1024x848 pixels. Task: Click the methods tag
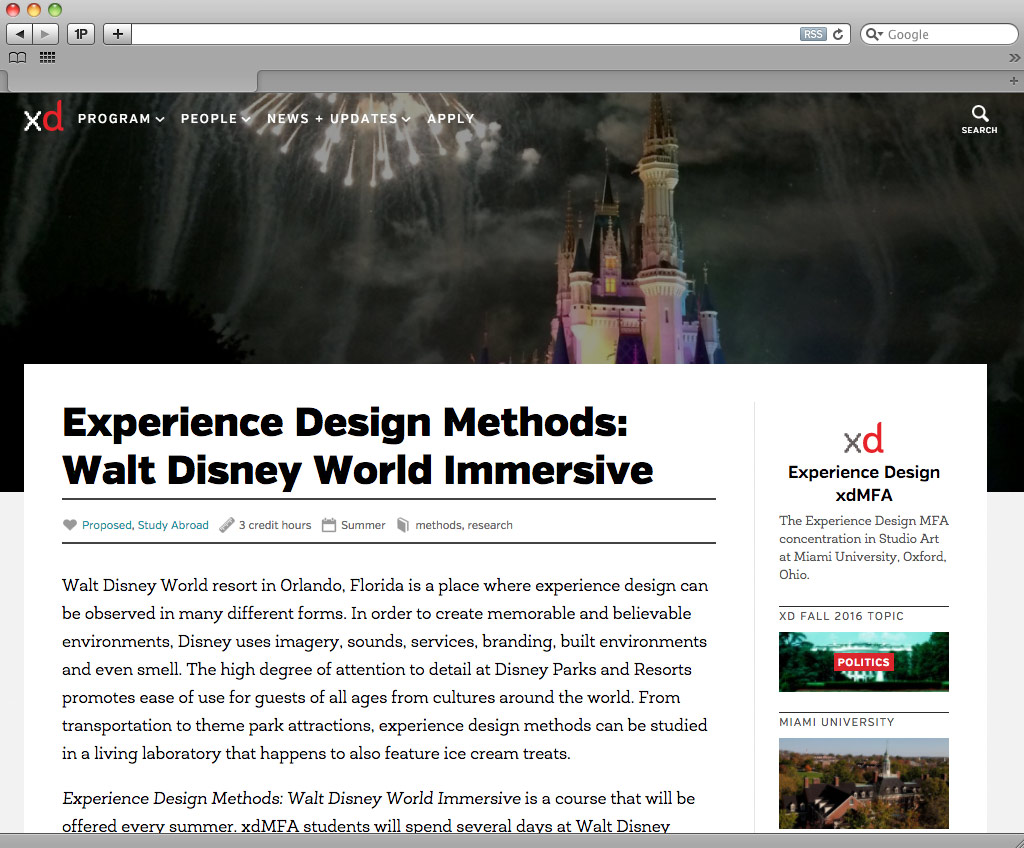click(439, 525)
